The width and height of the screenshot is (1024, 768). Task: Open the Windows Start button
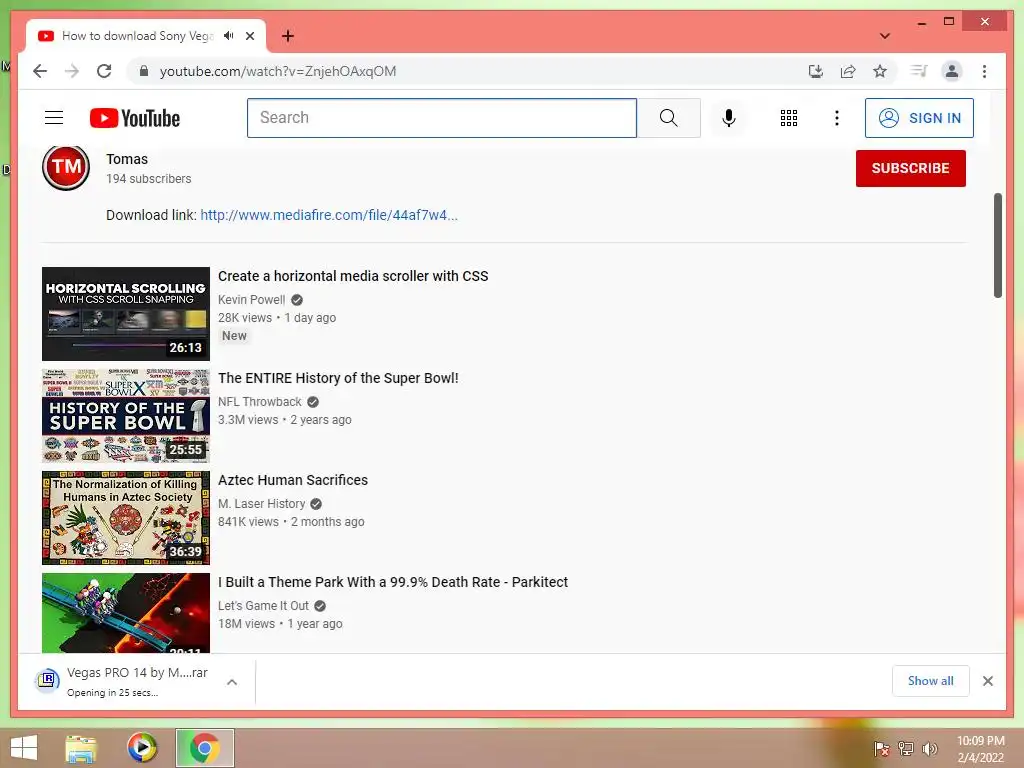(24, 748)
